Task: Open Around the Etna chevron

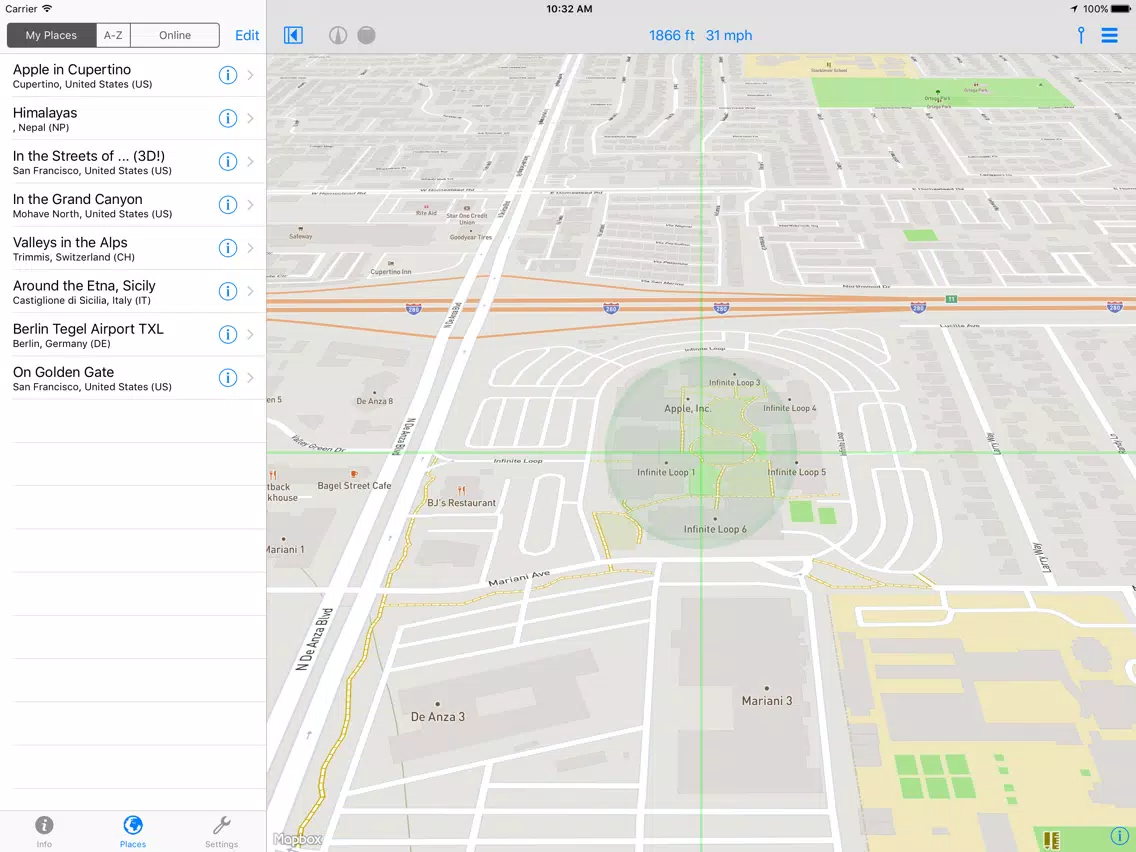Action: (x=250, y=291)
